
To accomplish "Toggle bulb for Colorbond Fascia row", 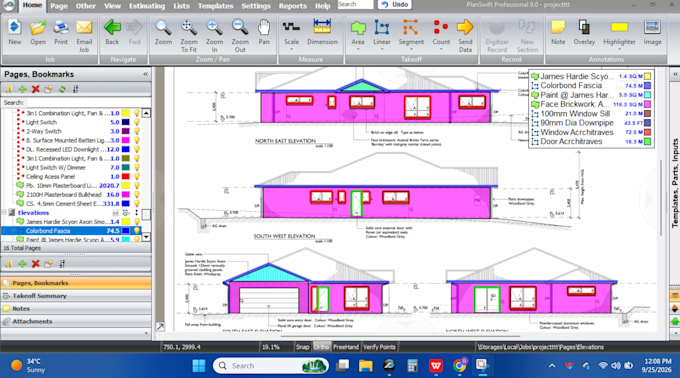I will tap(137, 231).
